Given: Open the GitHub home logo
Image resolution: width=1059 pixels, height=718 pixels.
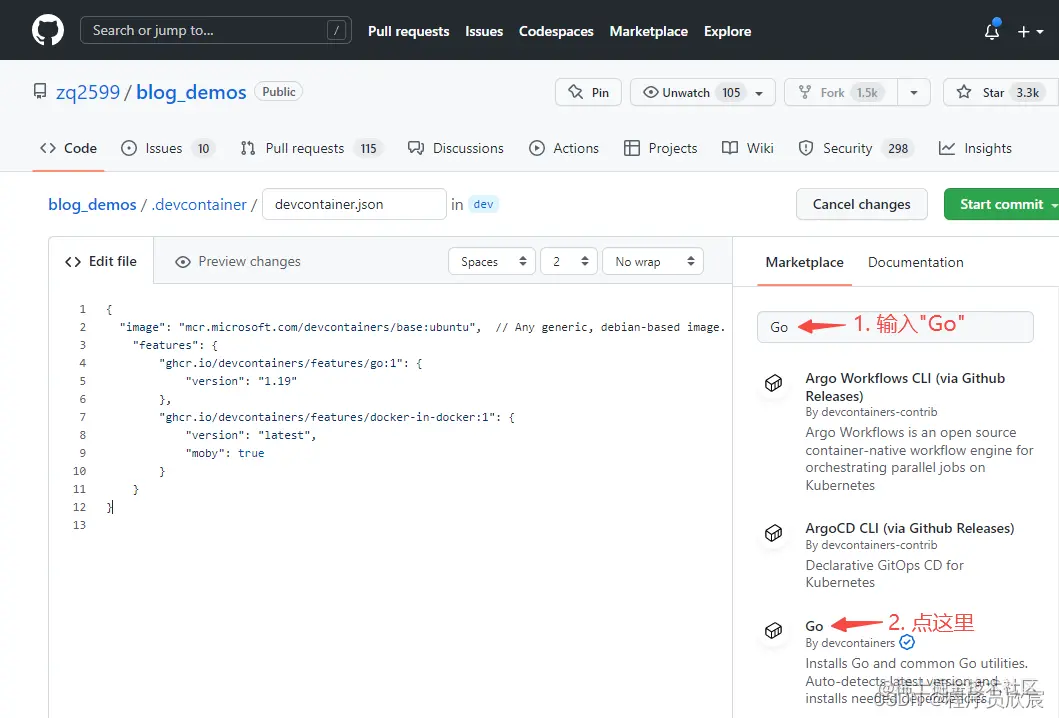Looking at the screenshot, I should coord(48,30).
